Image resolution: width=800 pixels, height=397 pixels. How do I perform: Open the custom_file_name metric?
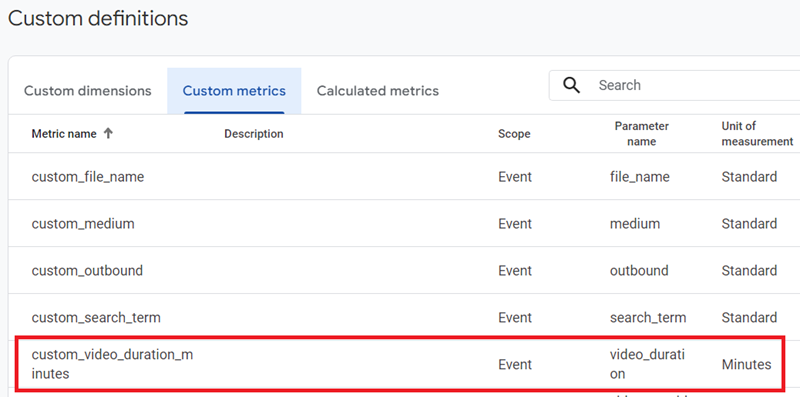88,177
